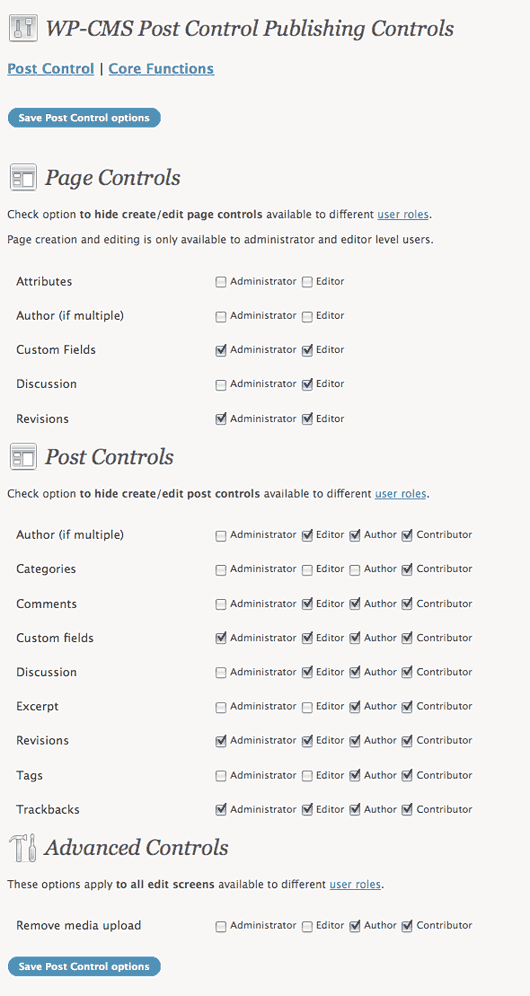Open the user roles link under Advanced Controls

click(355, 884)
